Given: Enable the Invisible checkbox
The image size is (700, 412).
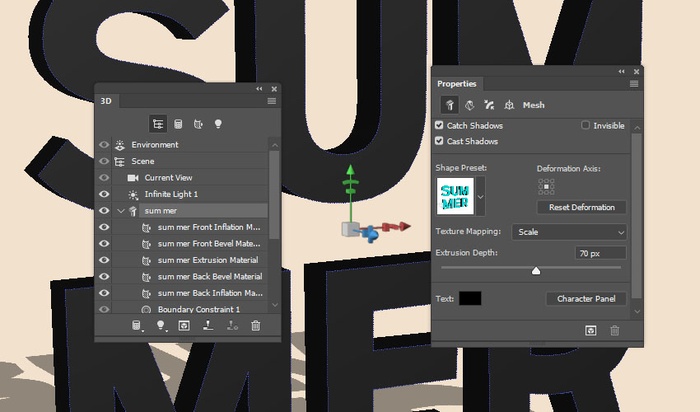Looking at the screenshot, I should click(x=586, y=126).
